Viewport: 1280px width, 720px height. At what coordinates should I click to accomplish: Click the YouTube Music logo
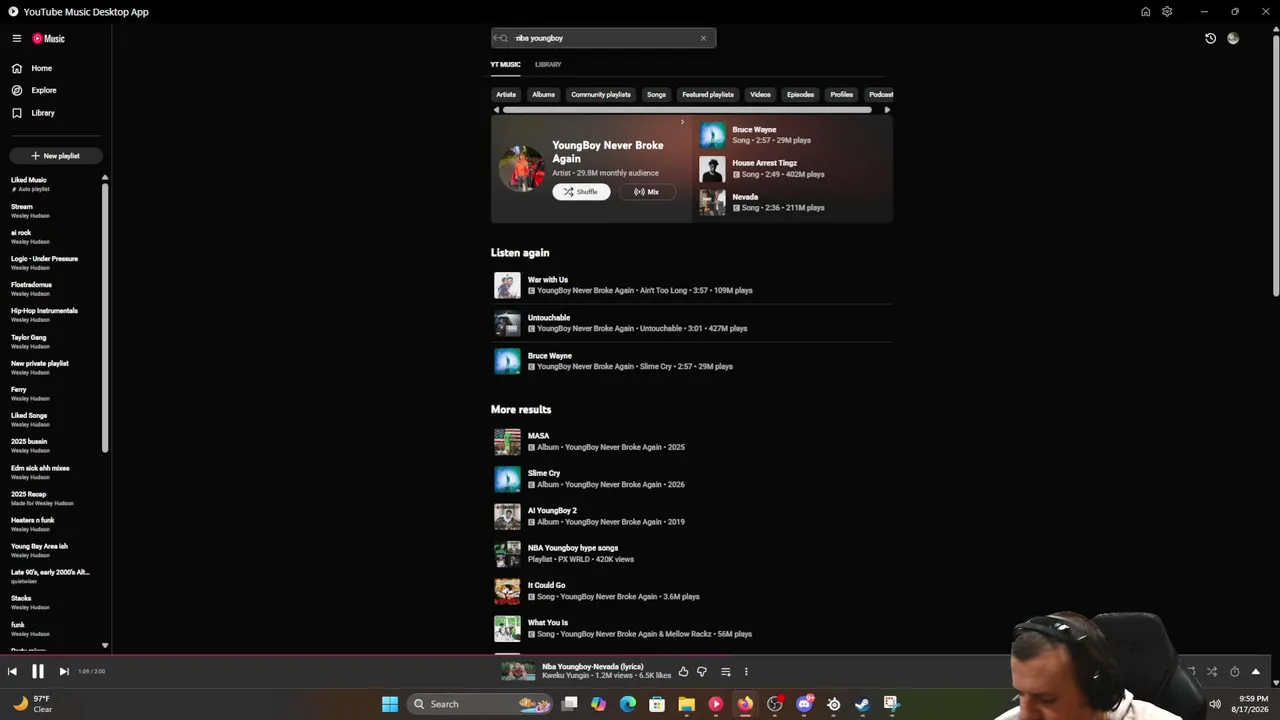(x=48, y=39)
